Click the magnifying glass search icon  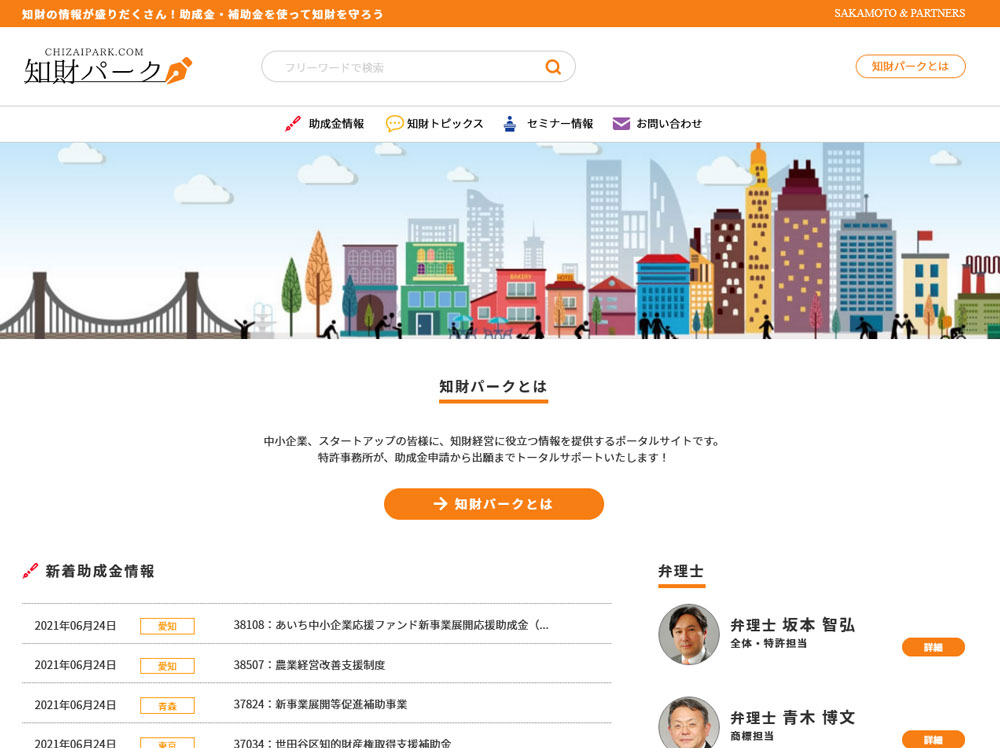tap(553, 67)
